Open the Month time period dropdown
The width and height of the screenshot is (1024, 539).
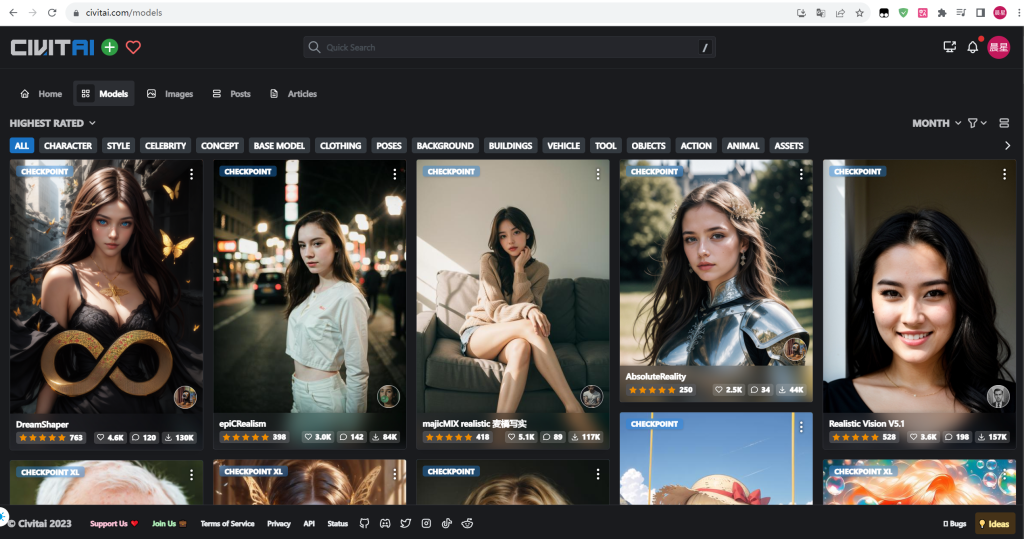click(x=936, y=123)
